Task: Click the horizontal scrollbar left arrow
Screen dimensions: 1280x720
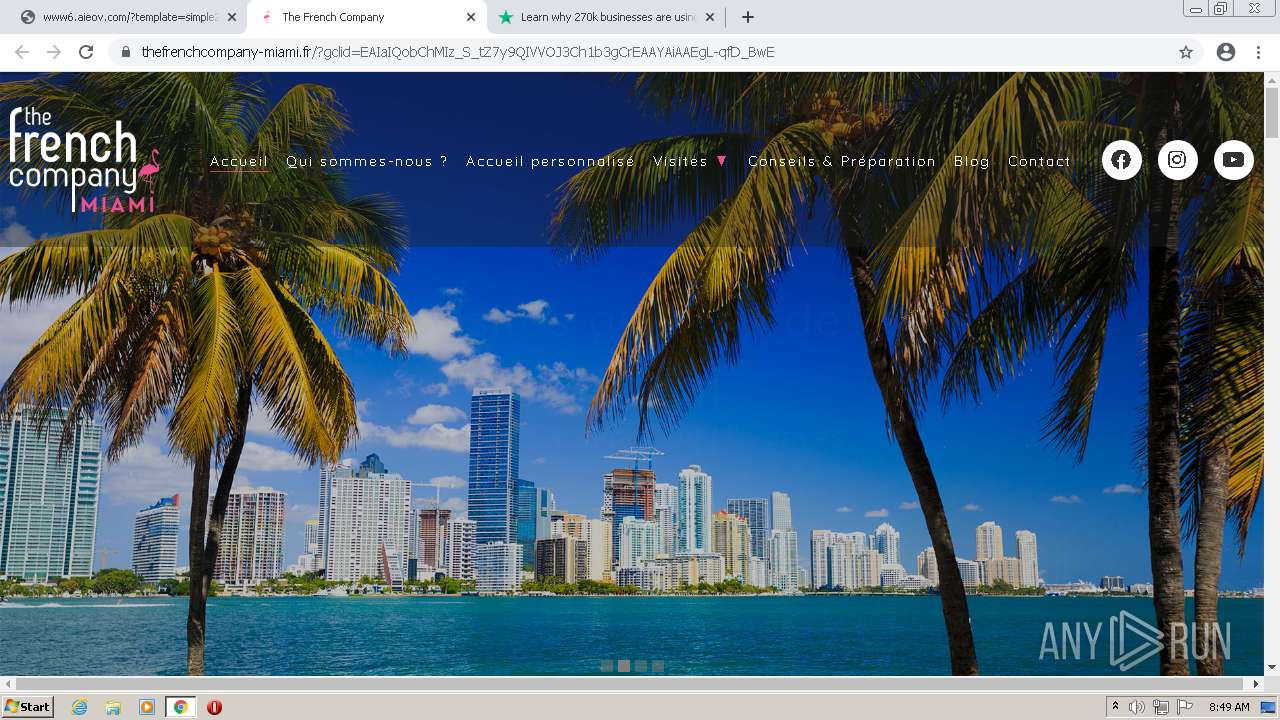Action: [x=8, y=684]
